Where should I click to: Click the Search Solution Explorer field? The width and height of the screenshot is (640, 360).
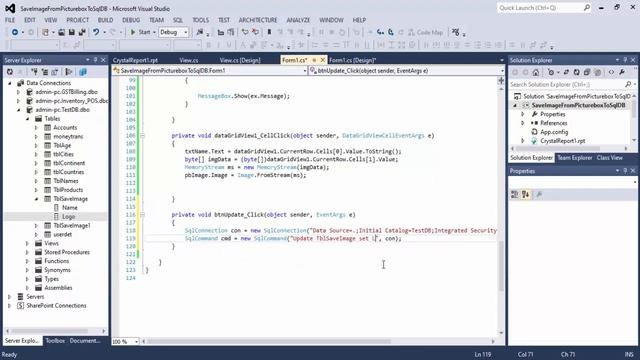(572, 84)
